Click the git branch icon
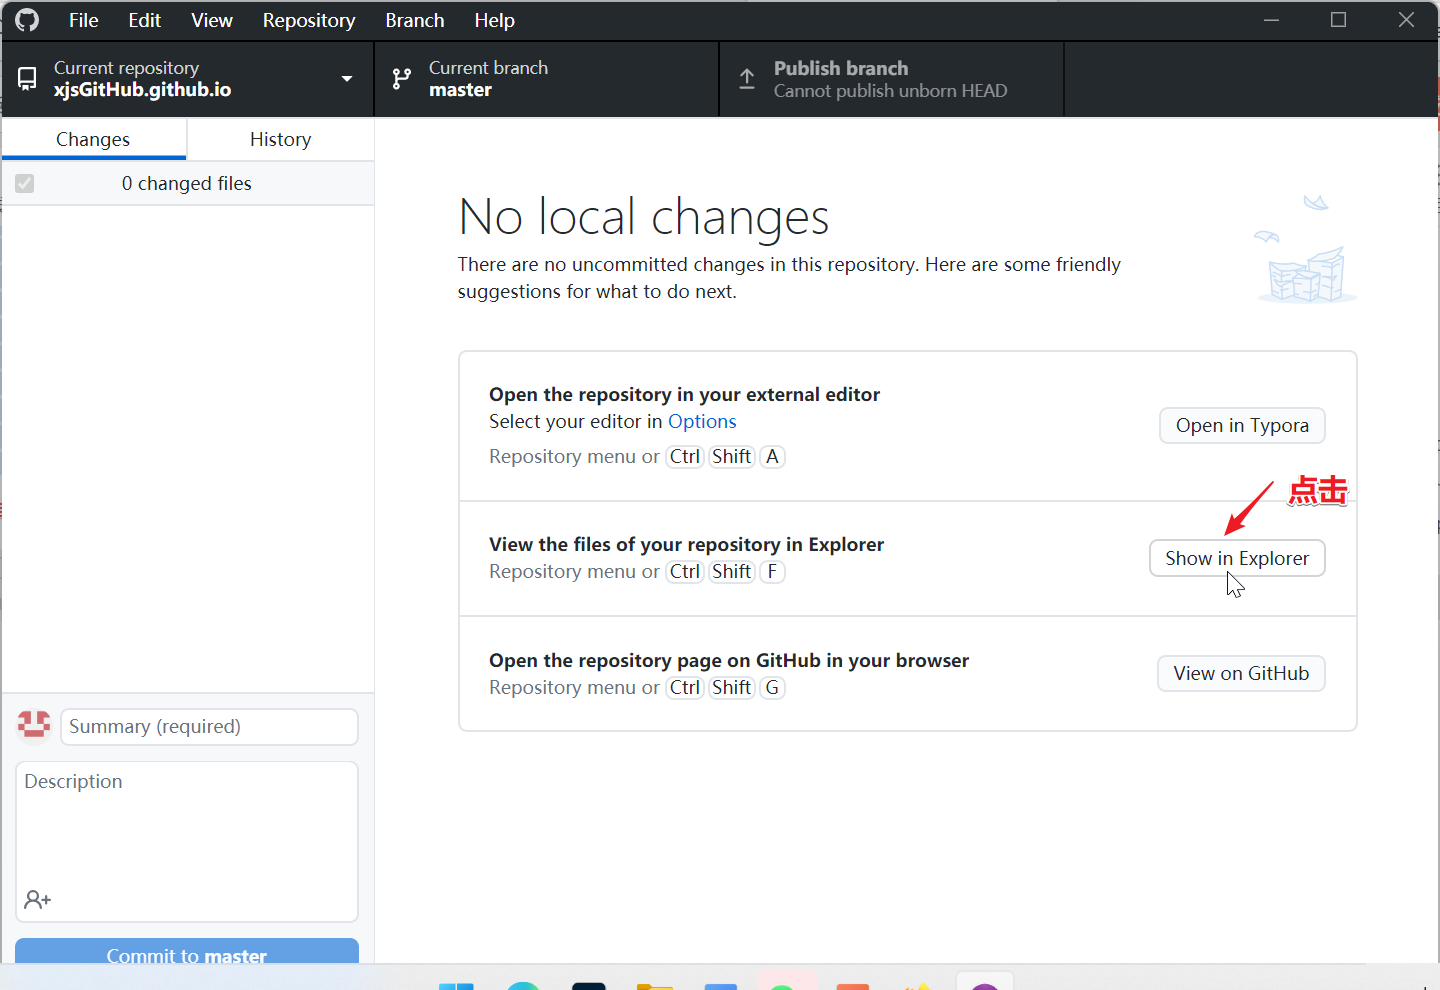 [x=402, y=79]
